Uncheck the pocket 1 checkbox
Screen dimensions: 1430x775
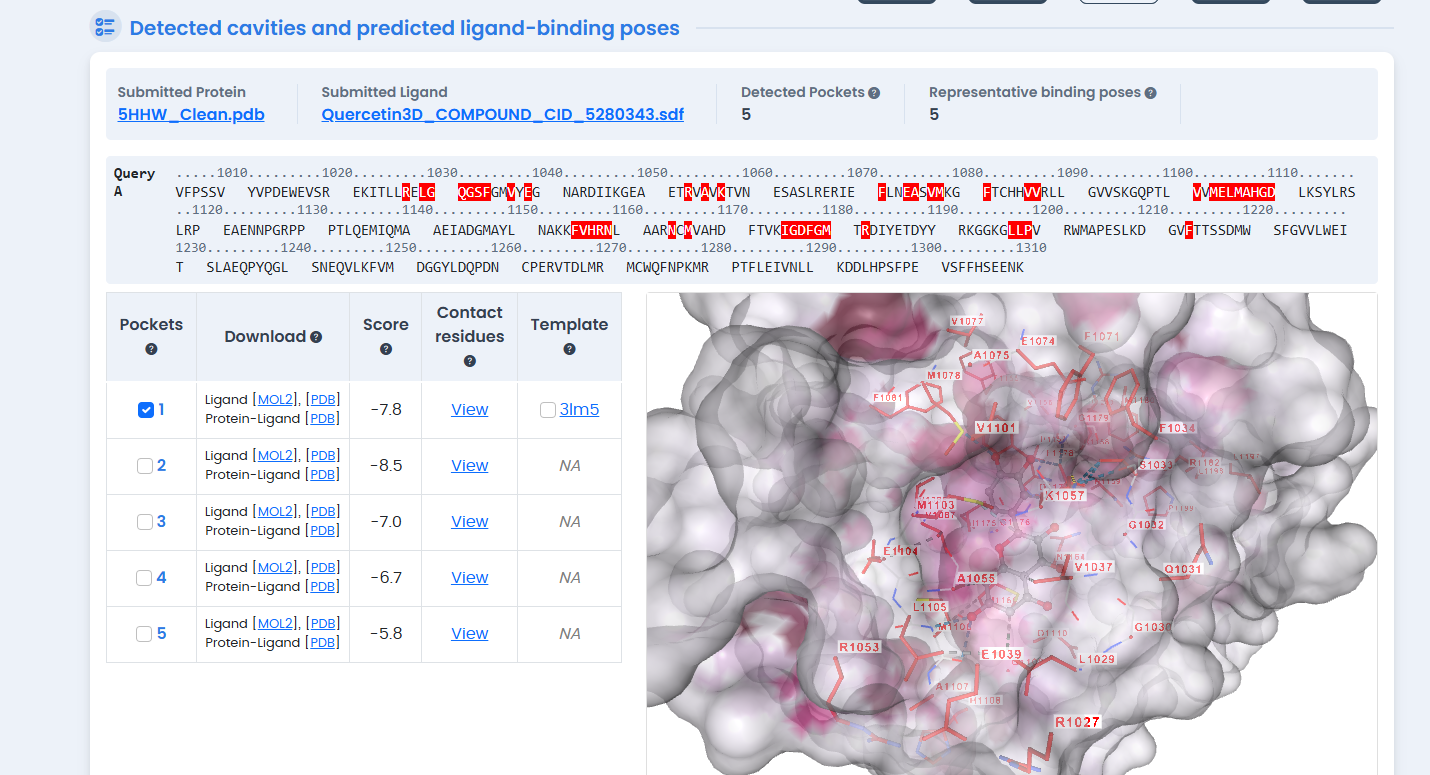pos(146,410)
